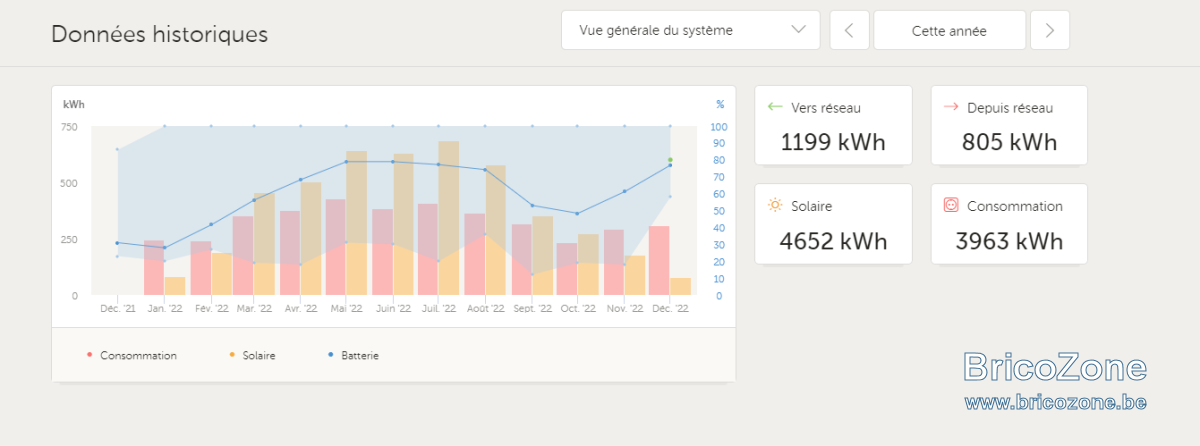Select the Juil. '22 solar bar
The width and height of the screenshot is (1200, 446).
pos(449,217)
